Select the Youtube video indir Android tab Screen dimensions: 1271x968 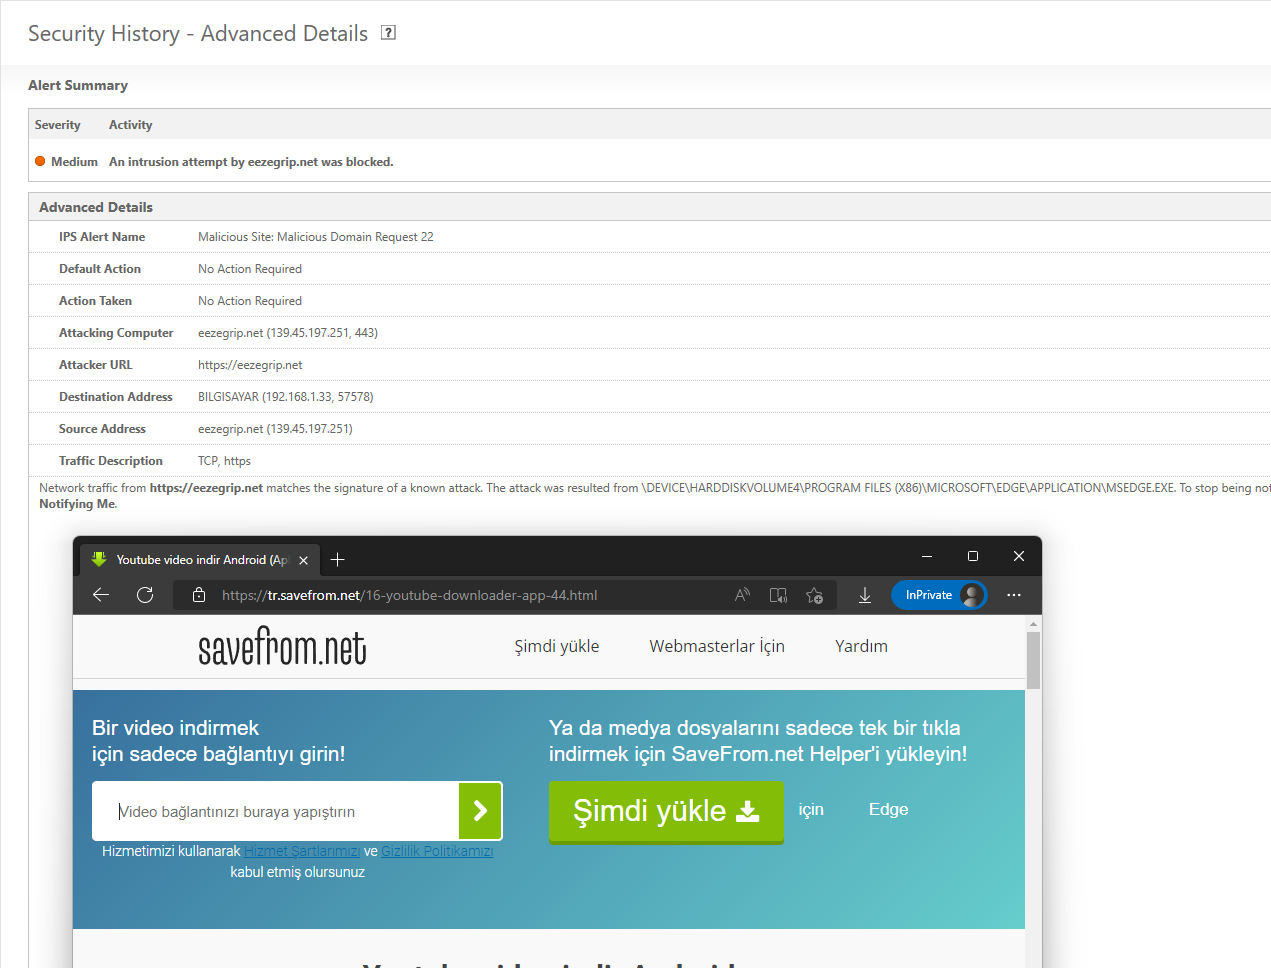(200, 560)
